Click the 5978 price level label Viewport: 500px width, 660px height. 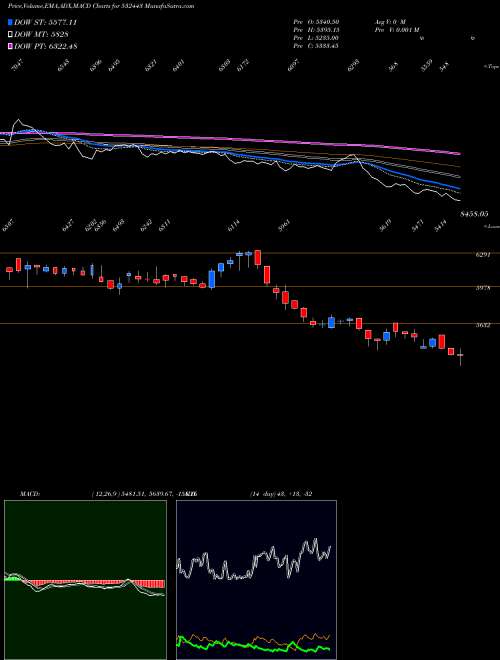[x=483, y=288]
